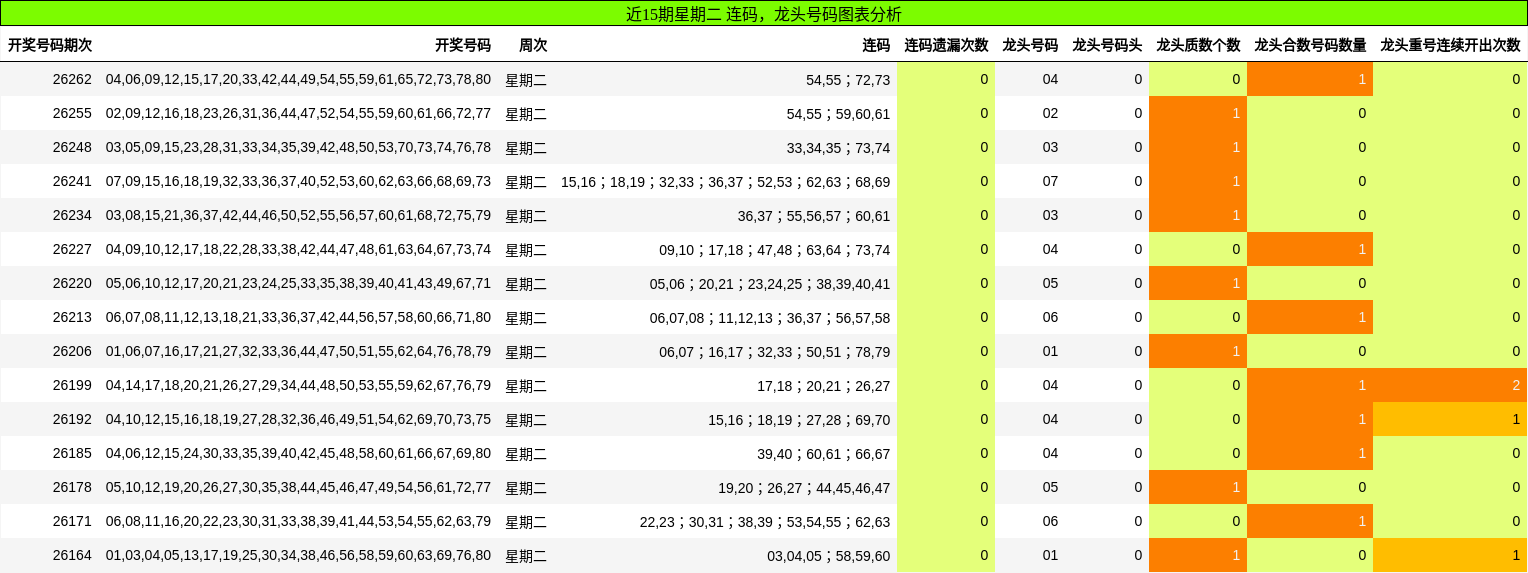Click the 连码 cell 54,55；59,60,61

(838, 114)
